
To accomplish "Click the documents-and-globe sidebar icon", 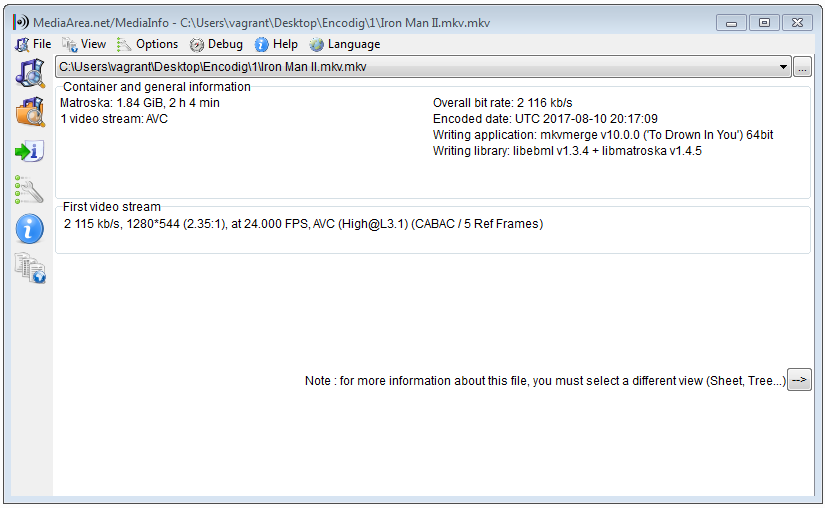I will [x=30, y=268].
